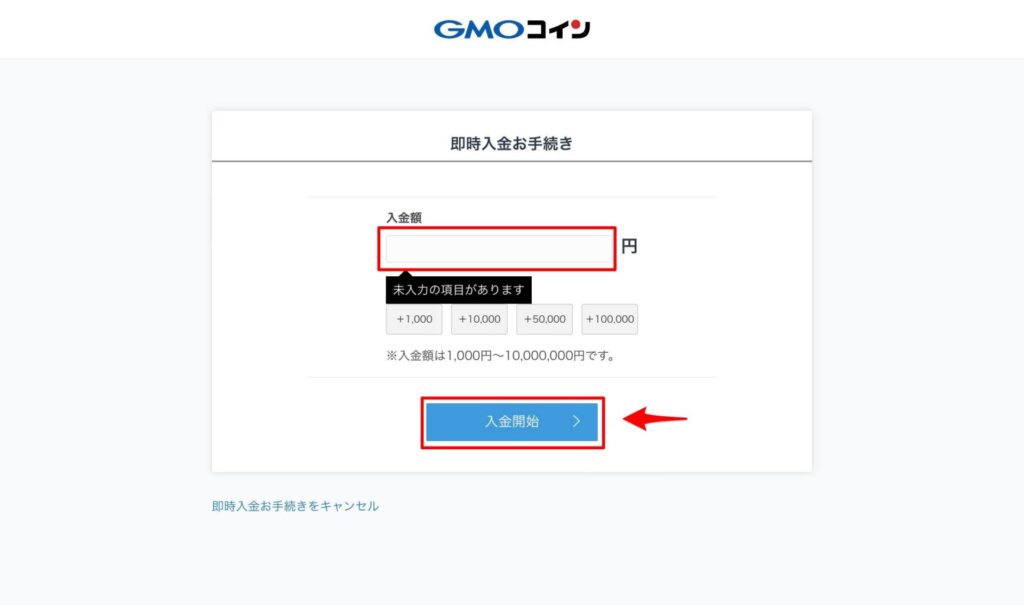The height and width of the screenshot is (605, 1024).
Task: Focus the 入金額 amount input field
Action: point(498,249)
